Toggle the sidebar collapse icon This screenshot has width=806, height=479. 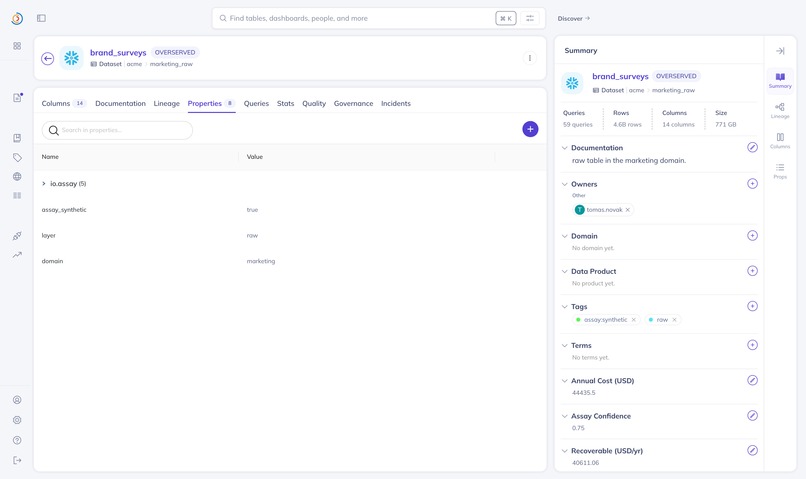click(x=41, y=19)
